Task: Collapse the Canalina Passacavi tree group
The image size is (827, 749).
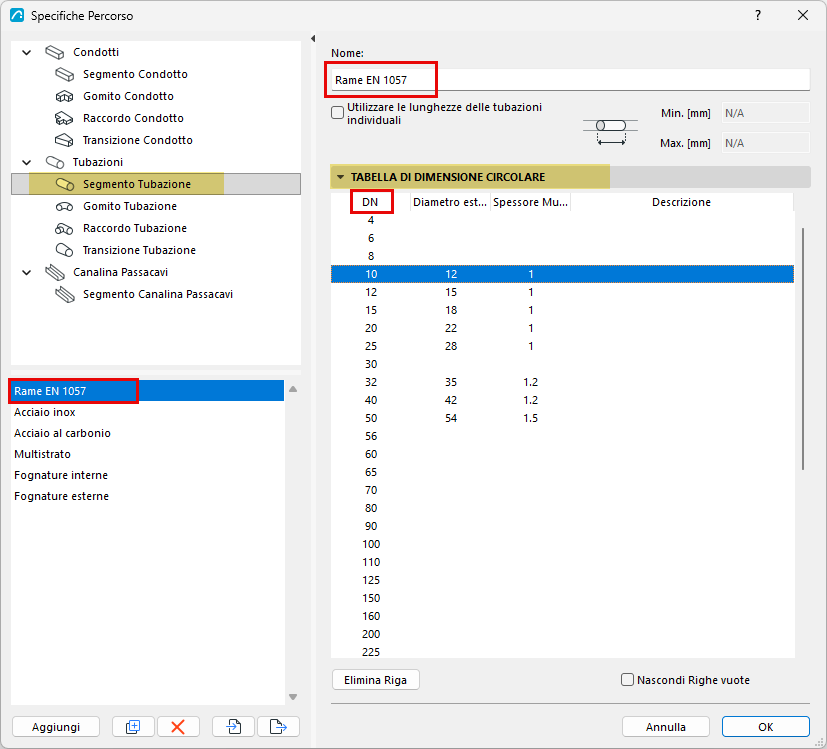Action: (26, 273)
